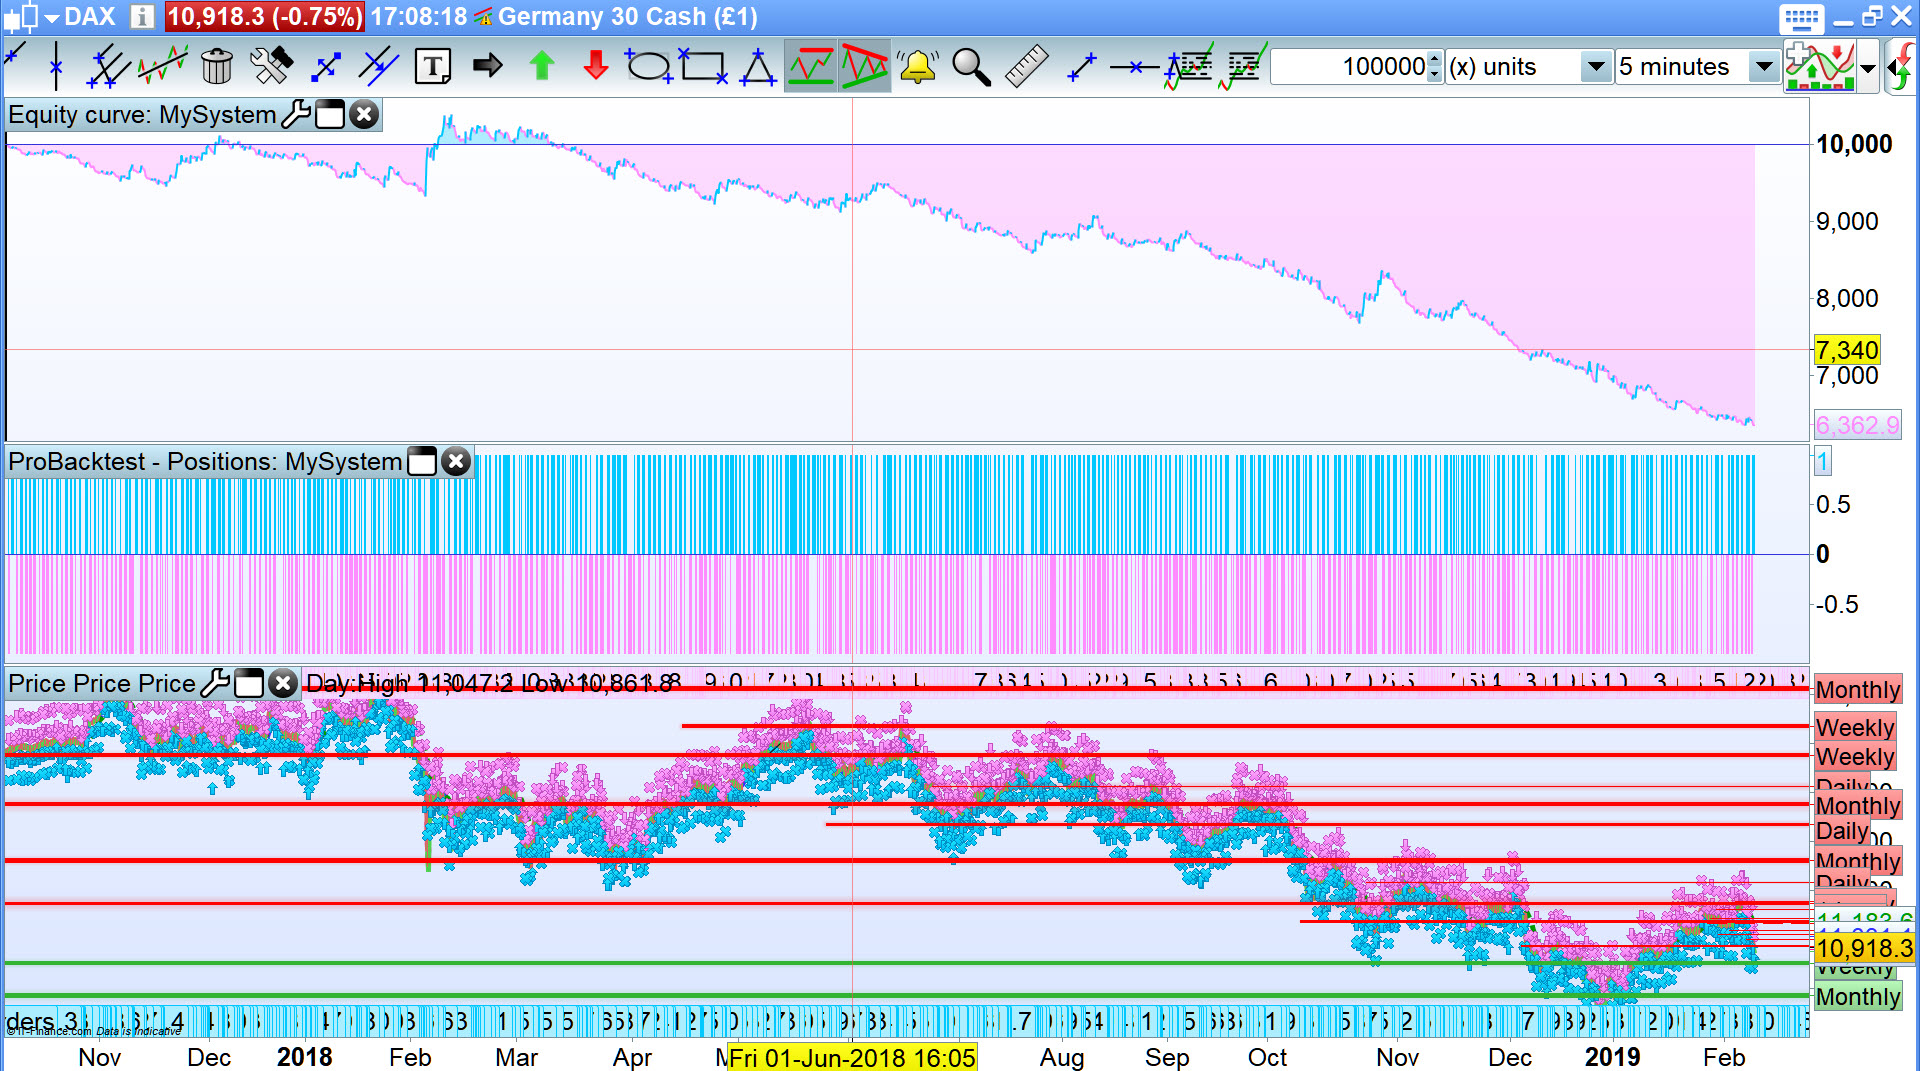Click the 10,000 equity axis label
Viewport: 1920px width, 1071px height.
(1854, 144)
